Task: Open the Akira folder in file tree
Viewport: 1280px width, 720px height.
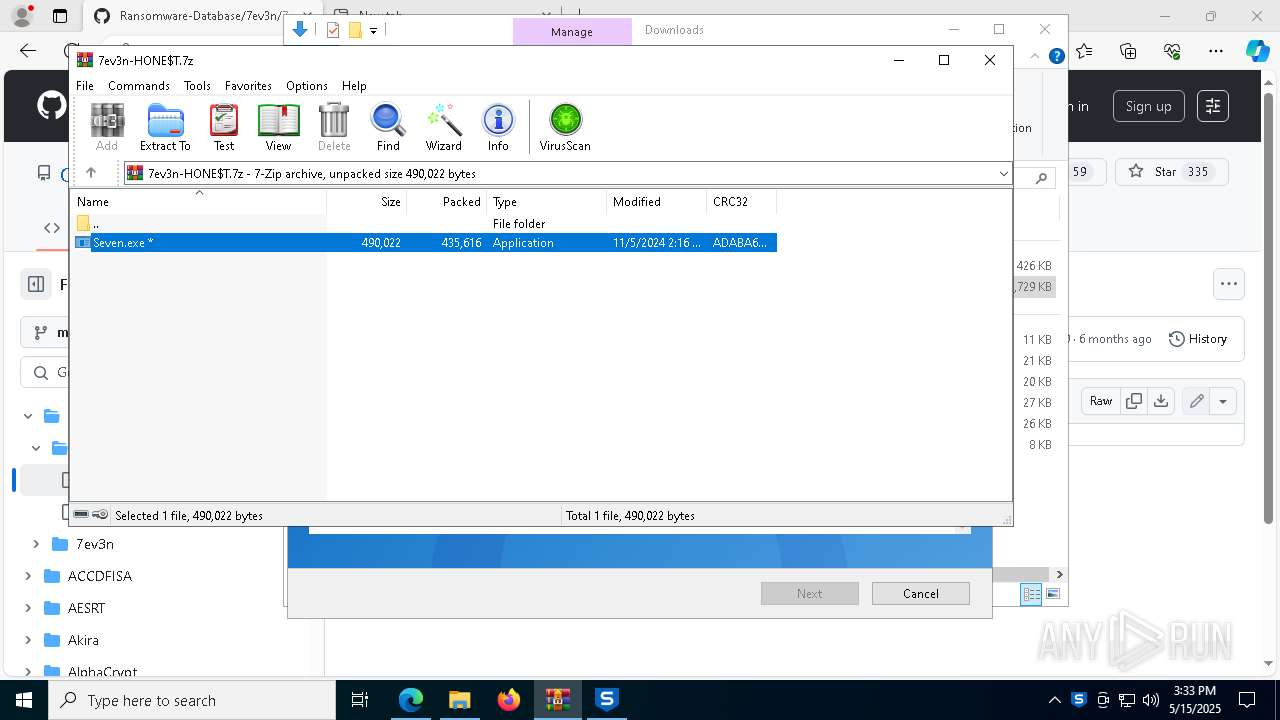Action: point(83,640)
